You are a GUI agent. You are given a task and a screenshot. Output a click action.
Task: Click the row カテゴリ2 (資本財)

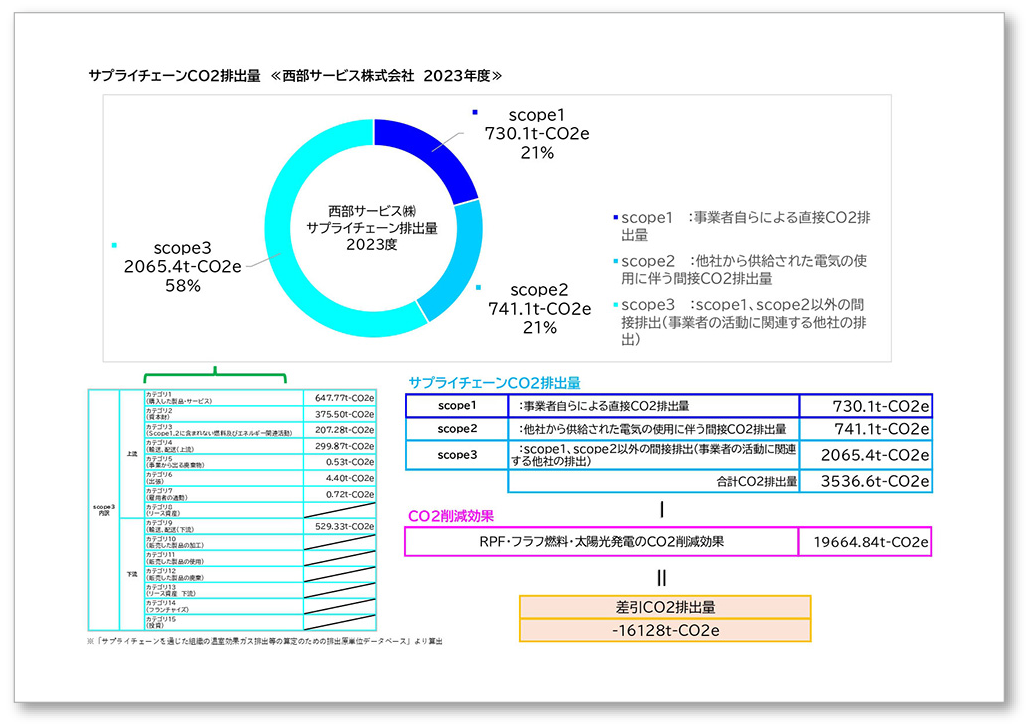(223, 414)
